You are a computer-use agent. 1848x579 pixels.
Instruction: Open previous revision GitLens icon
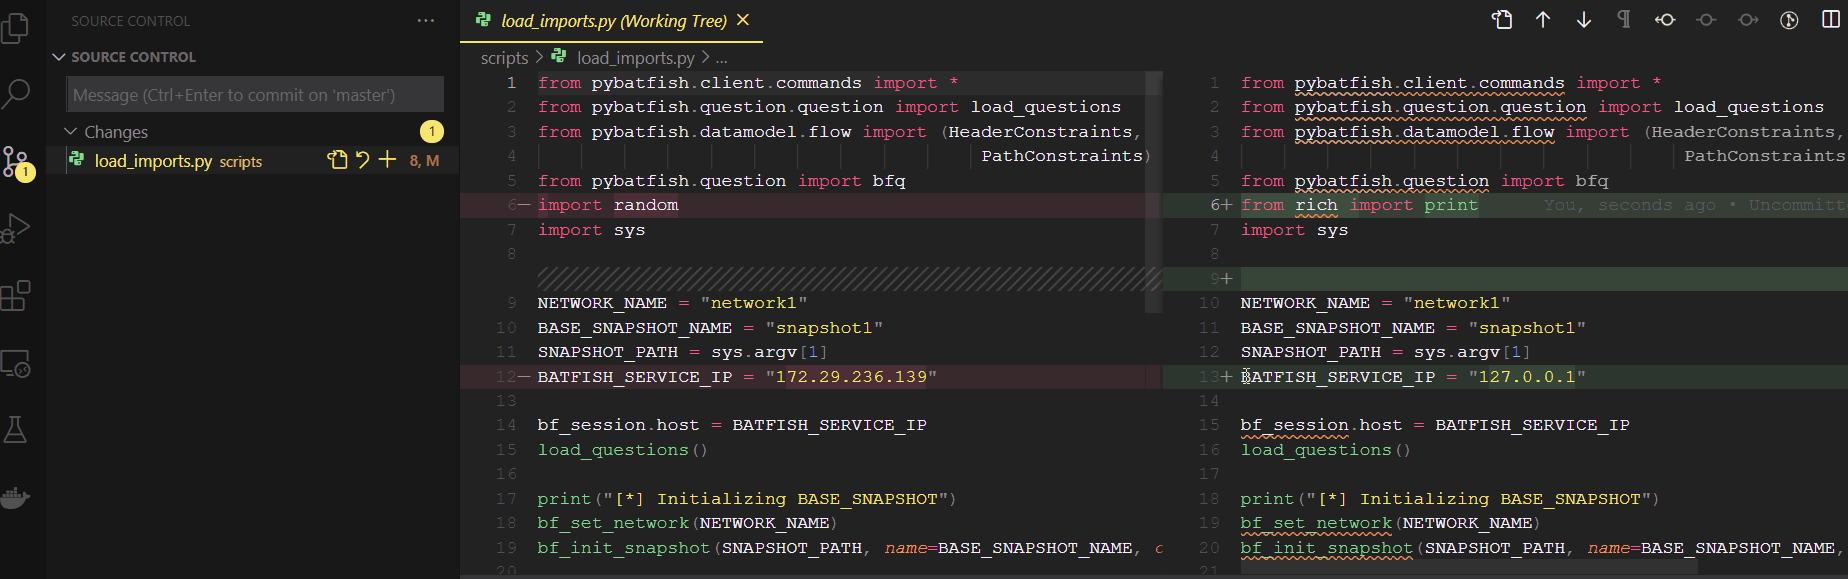pyautogui.click(x=1665, y=20)
